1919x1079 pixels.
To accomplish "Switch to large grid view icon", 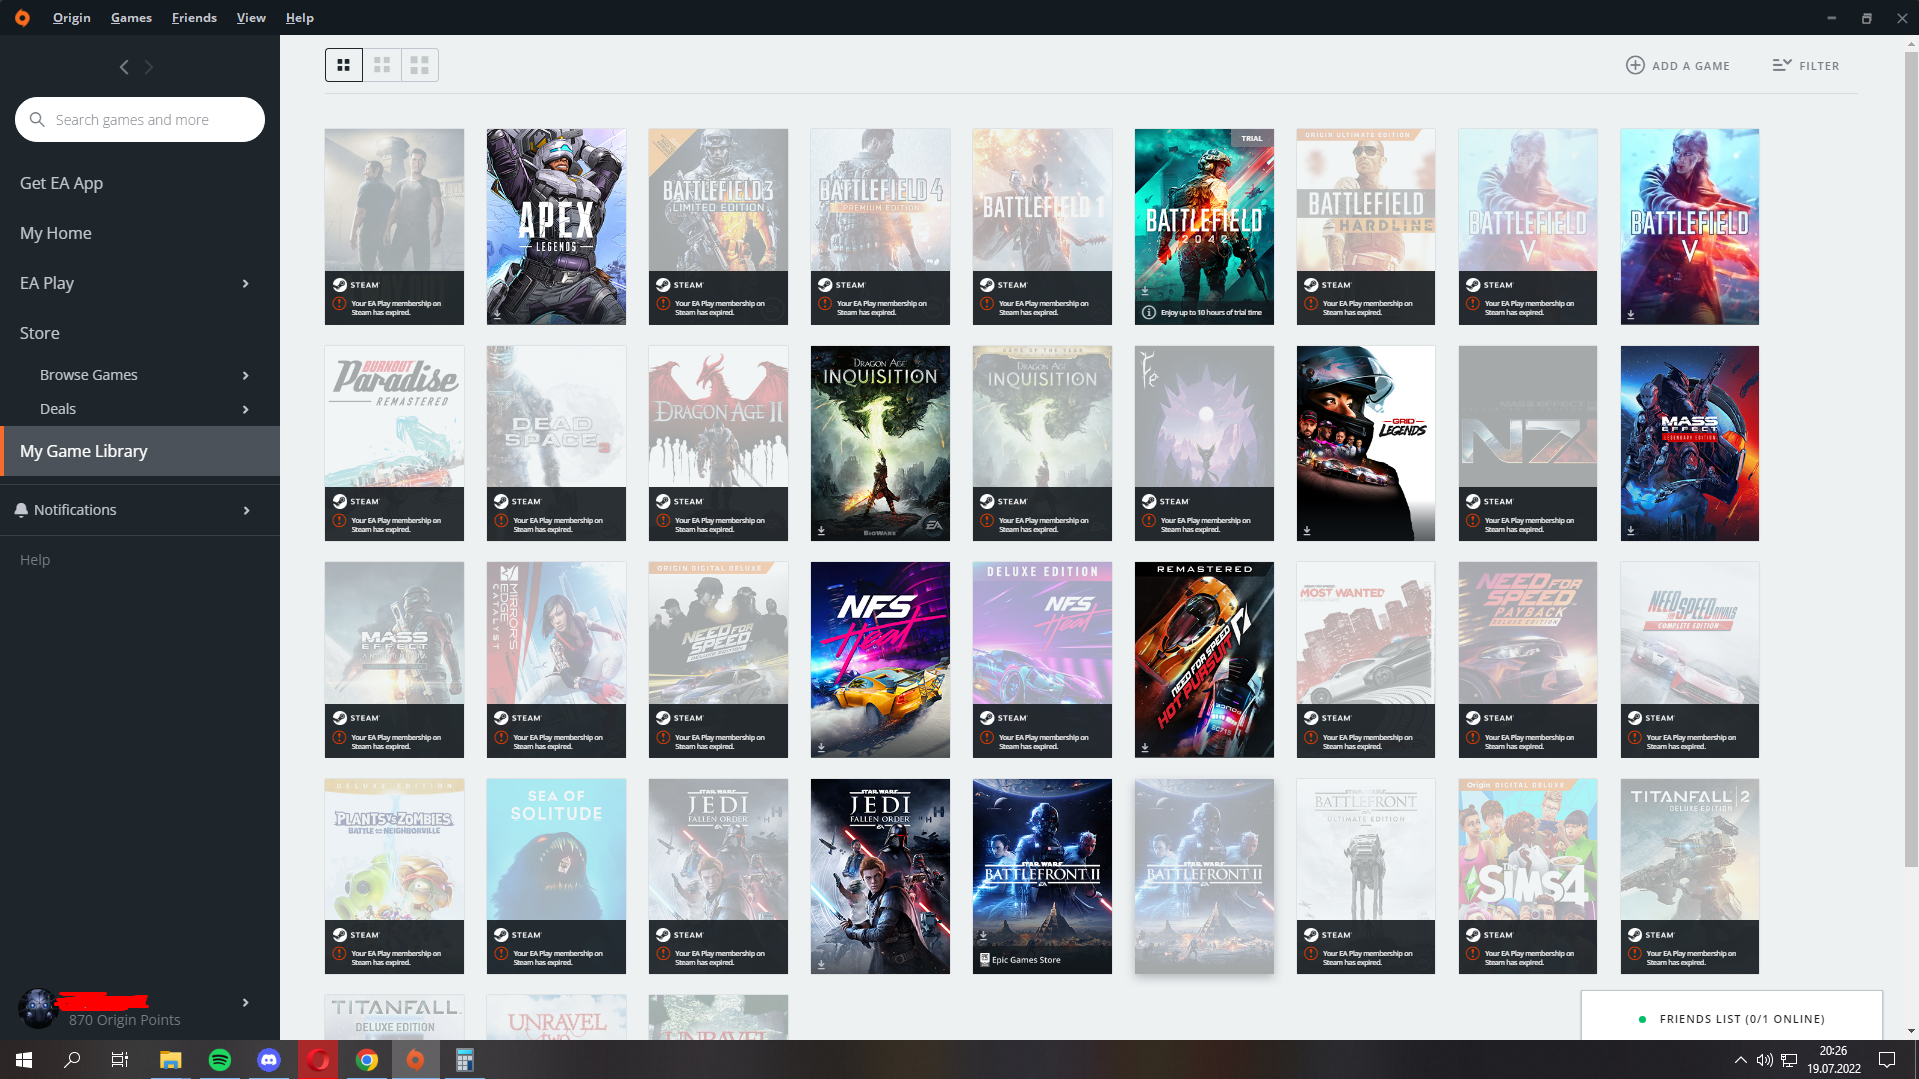I will pos(420,65).
